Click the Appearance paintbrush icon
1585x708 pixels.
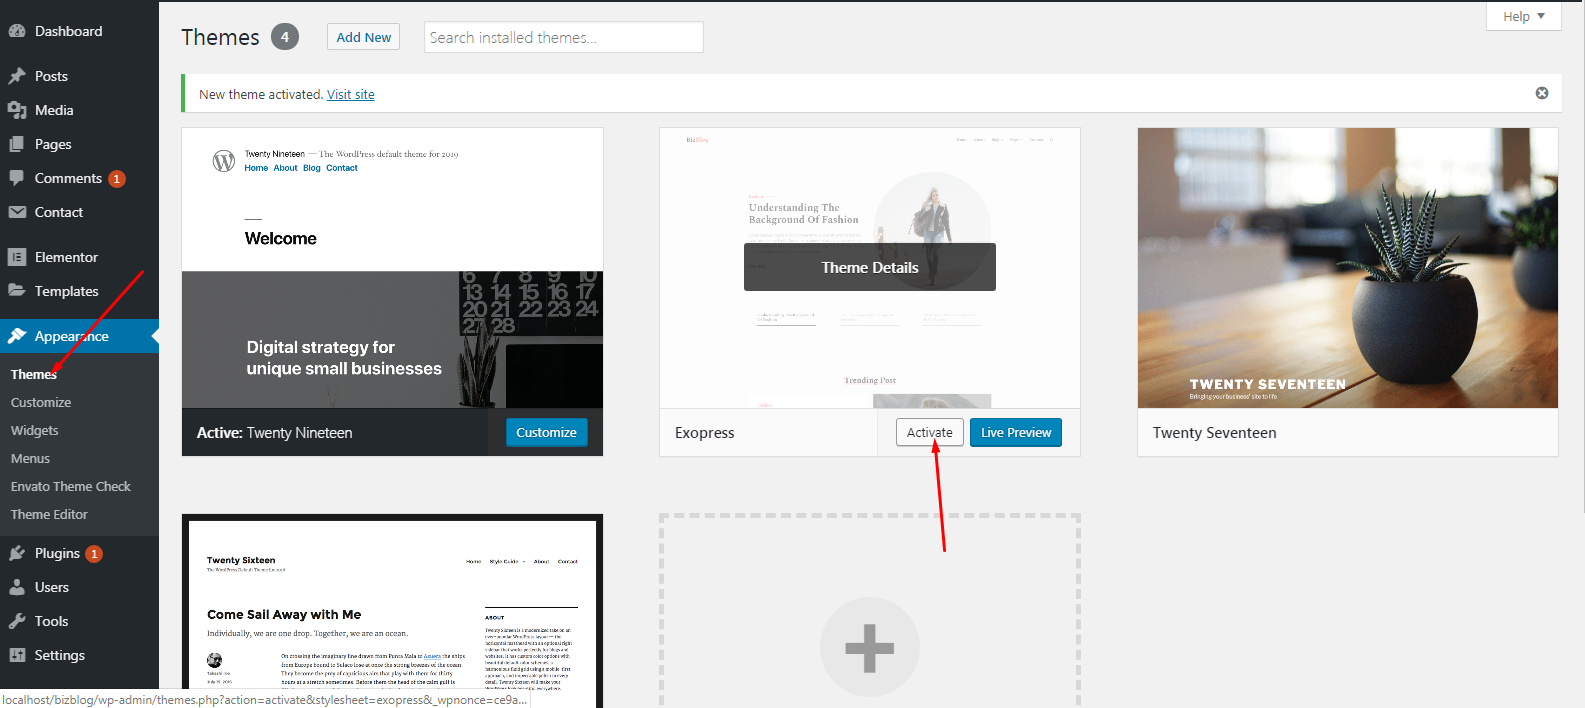(17, 336)
